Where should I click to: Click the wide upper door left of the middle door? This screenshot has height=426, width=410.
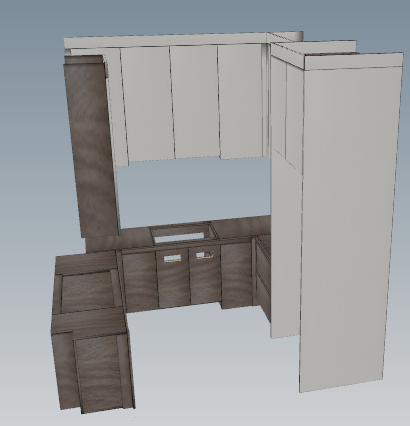(147, 104)
